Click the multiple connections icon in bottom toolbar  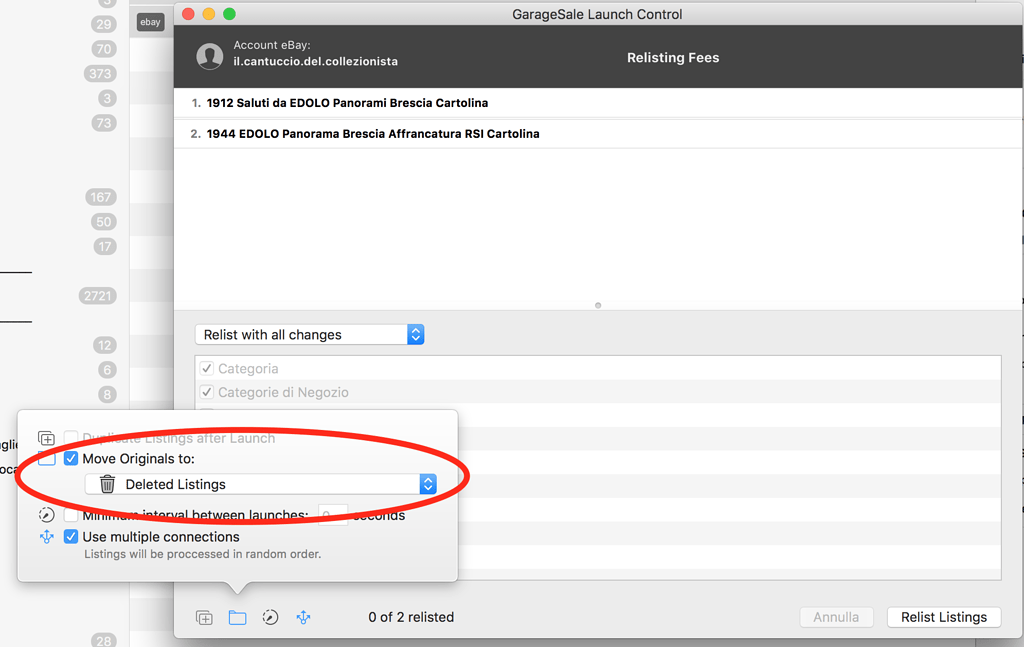(304, 617)
